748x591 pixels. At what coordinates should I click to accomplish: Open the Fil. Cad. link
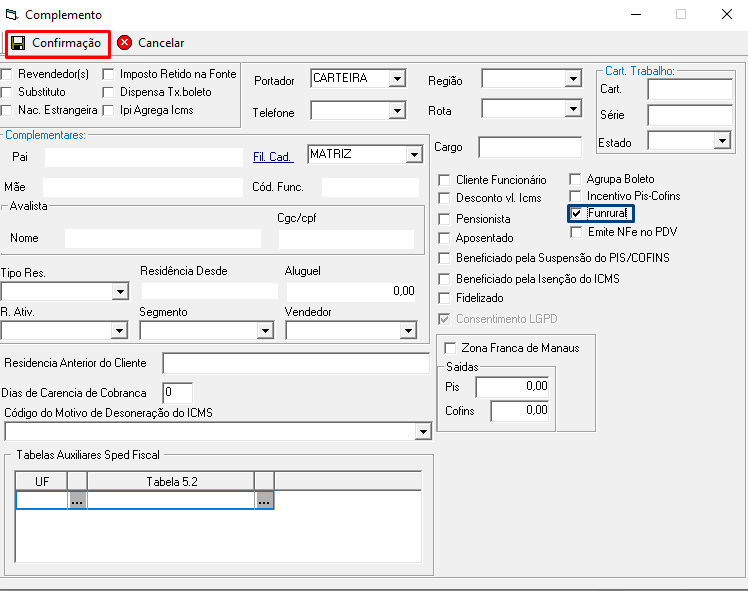pyautogui.click(x=273, y=156)
